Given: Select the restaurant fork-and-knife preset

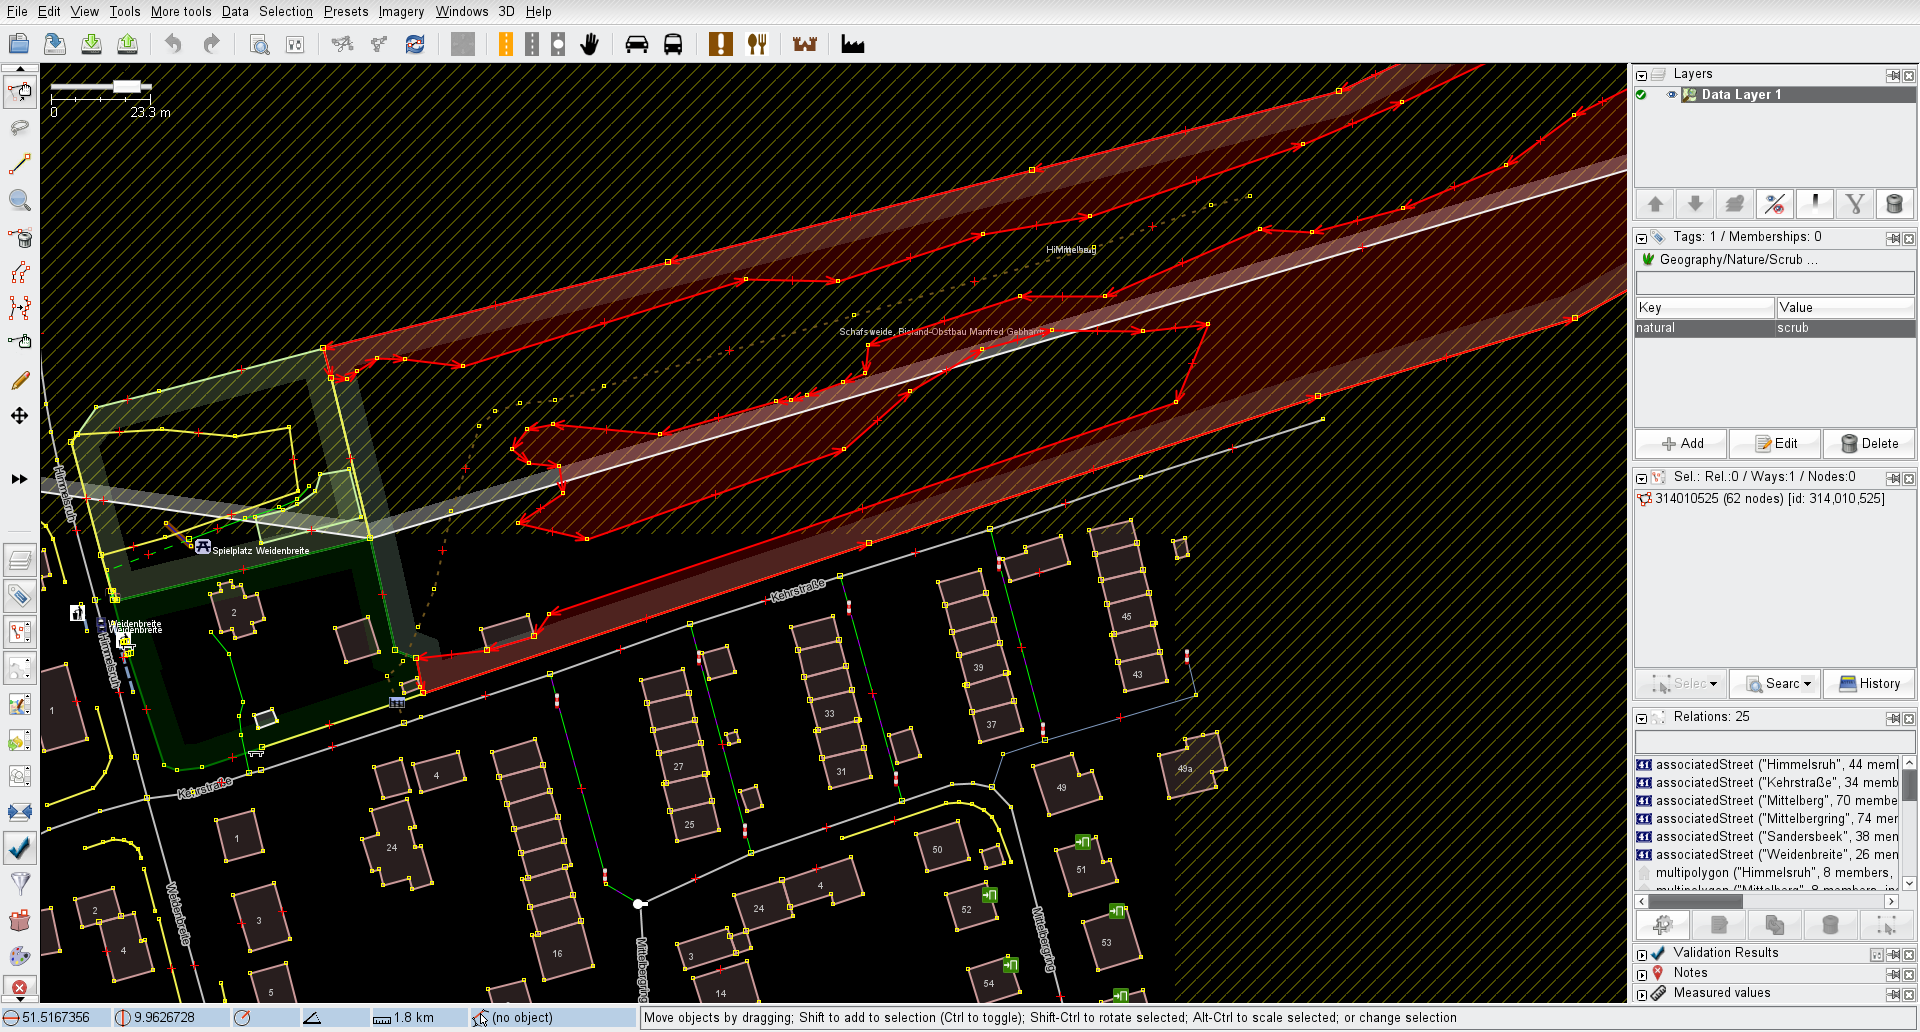Looking at the screenshot, I should (757, 44).
